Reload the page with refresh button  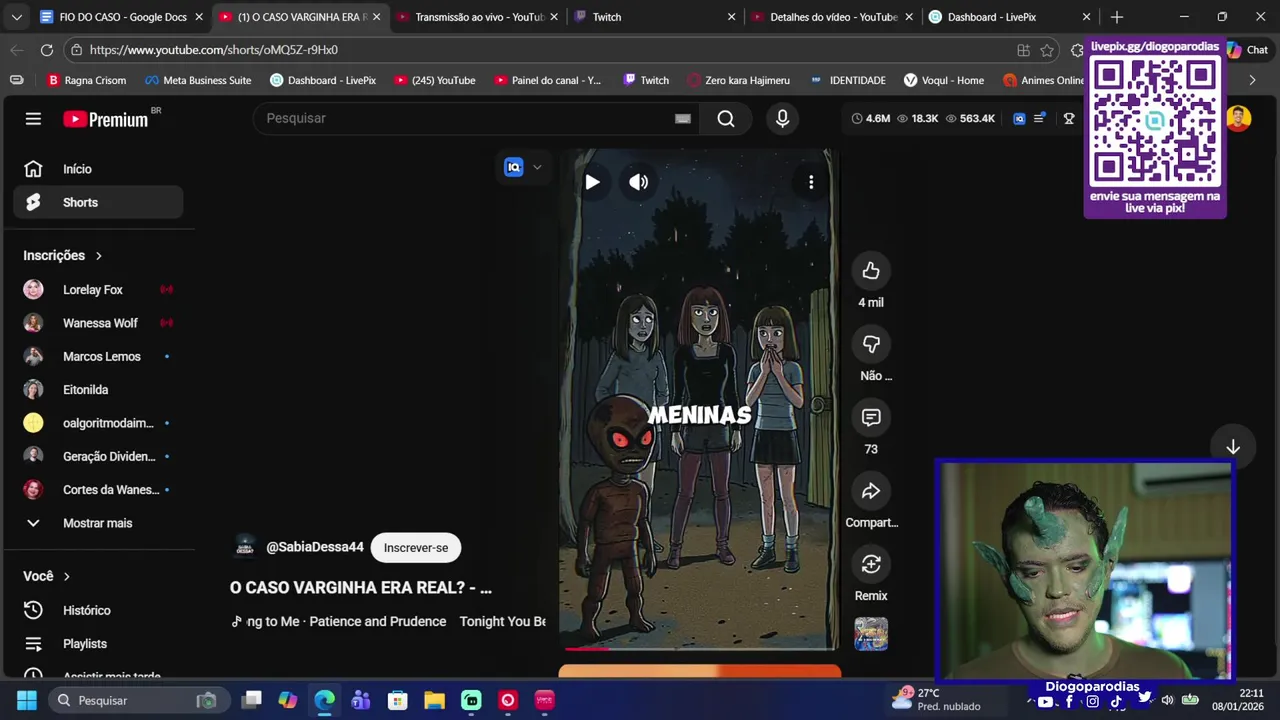click(47, 50)
